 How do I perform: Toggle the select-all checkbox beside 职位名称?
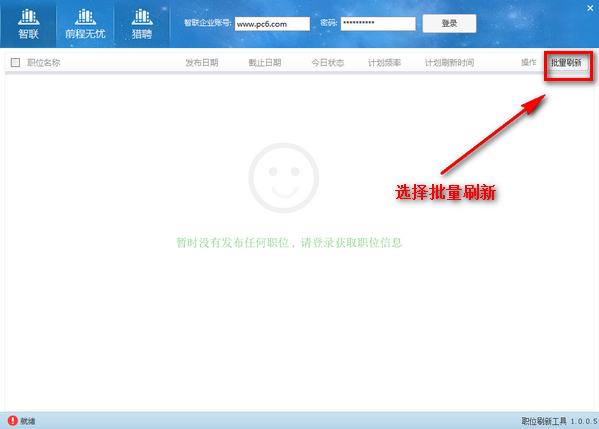(x=15, y=63)
